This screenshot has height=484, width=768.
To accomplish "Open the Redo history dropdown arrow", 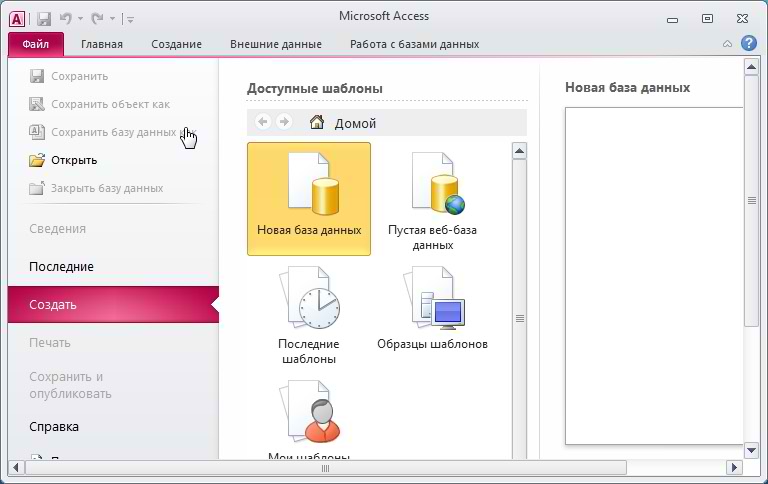I will (x=112, y=19).
